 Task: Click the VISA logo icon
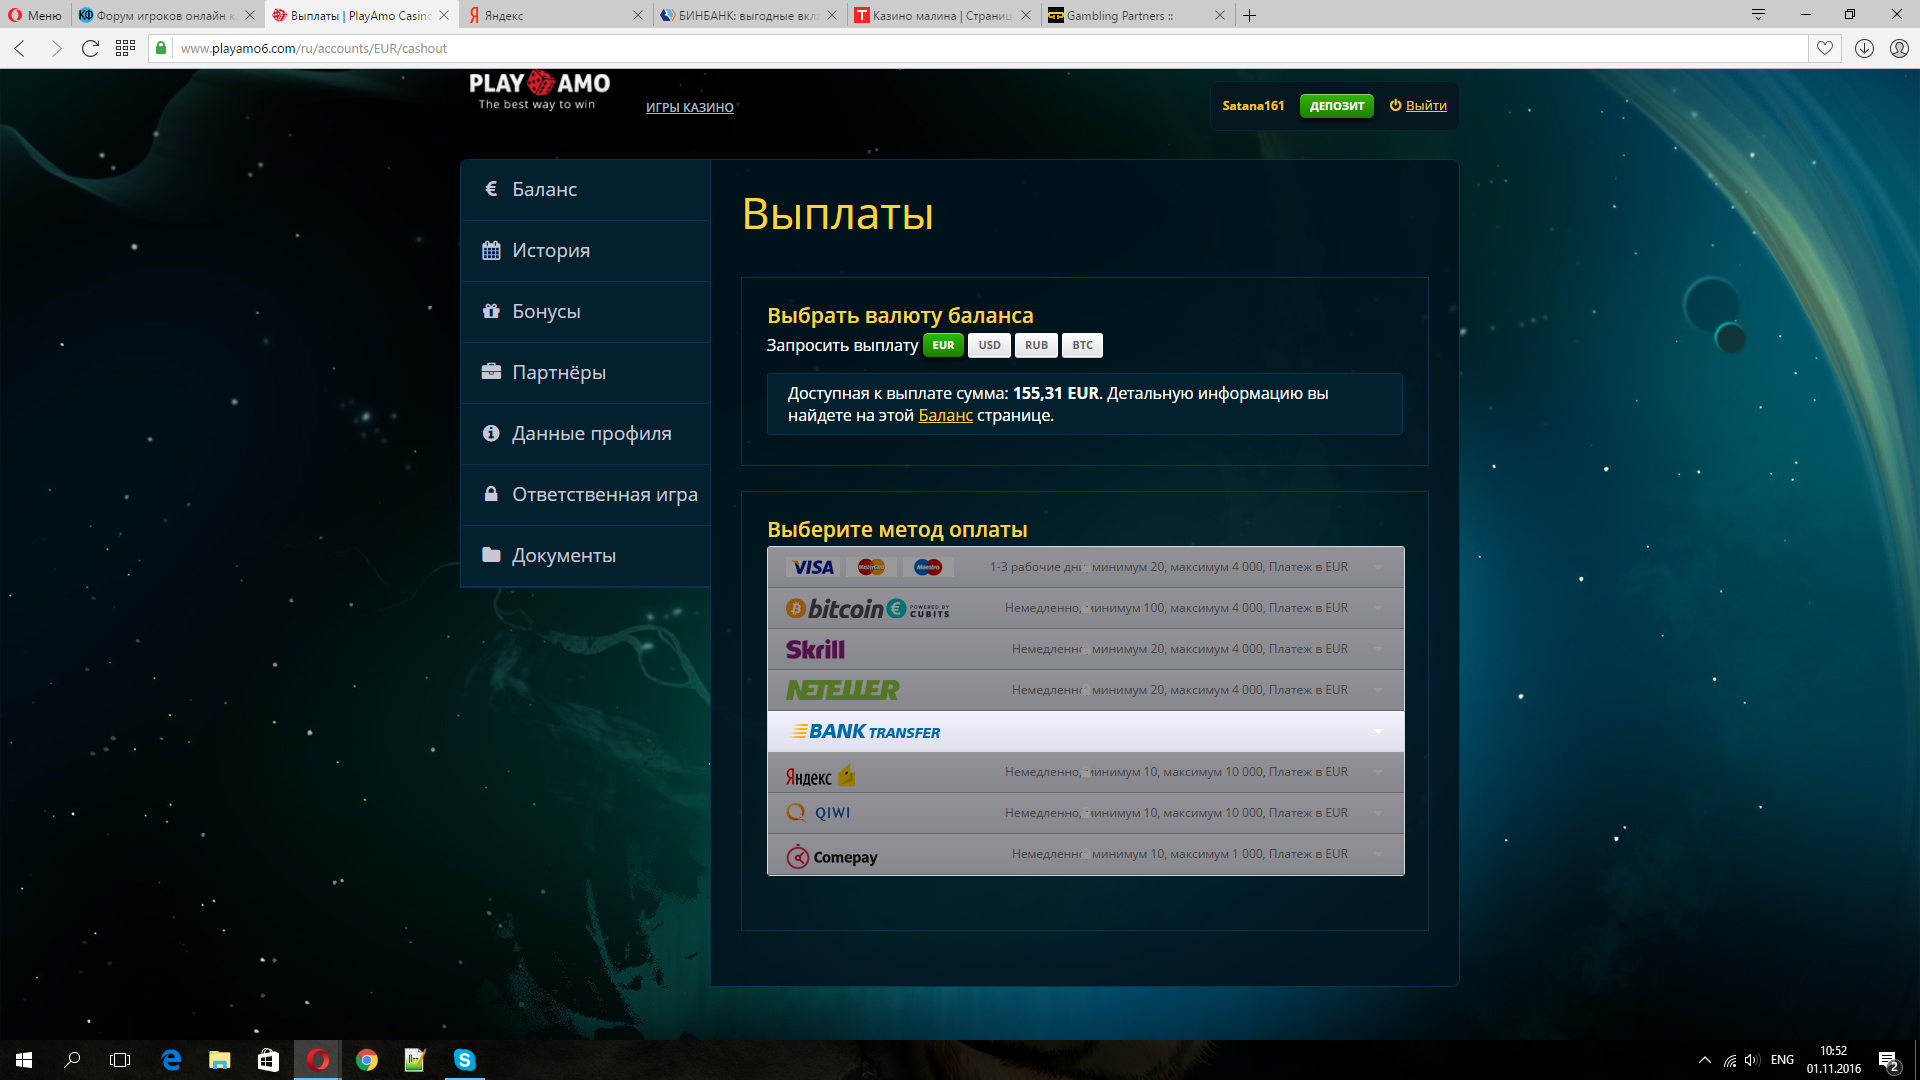click(x=813, y=567)
